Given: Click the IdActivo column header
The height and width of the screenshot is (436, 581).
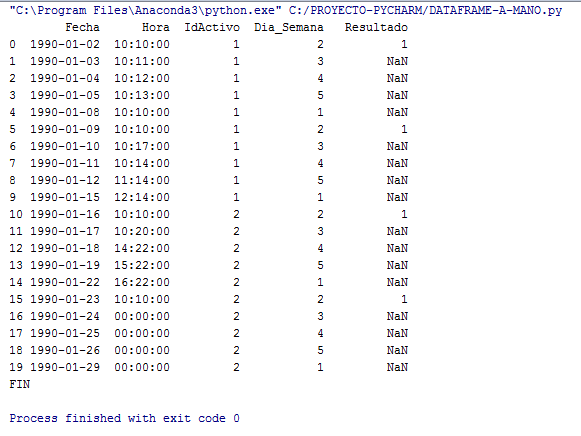Looking at the screenshot, I should (212, 27).
